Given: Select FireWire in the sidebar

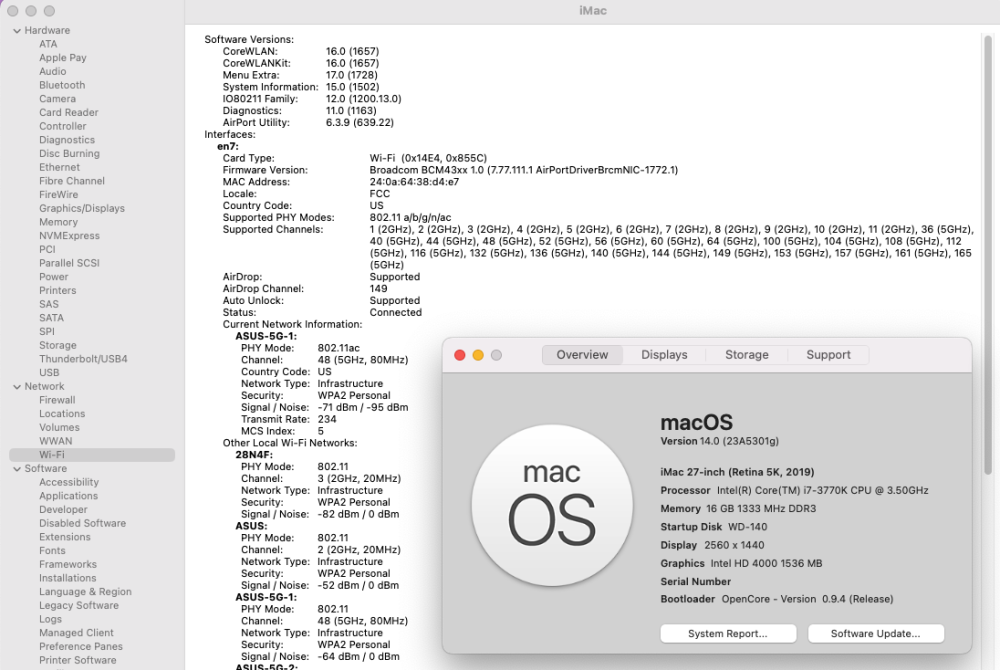Looking at the screenshot, I should click(x=58, y=194).
